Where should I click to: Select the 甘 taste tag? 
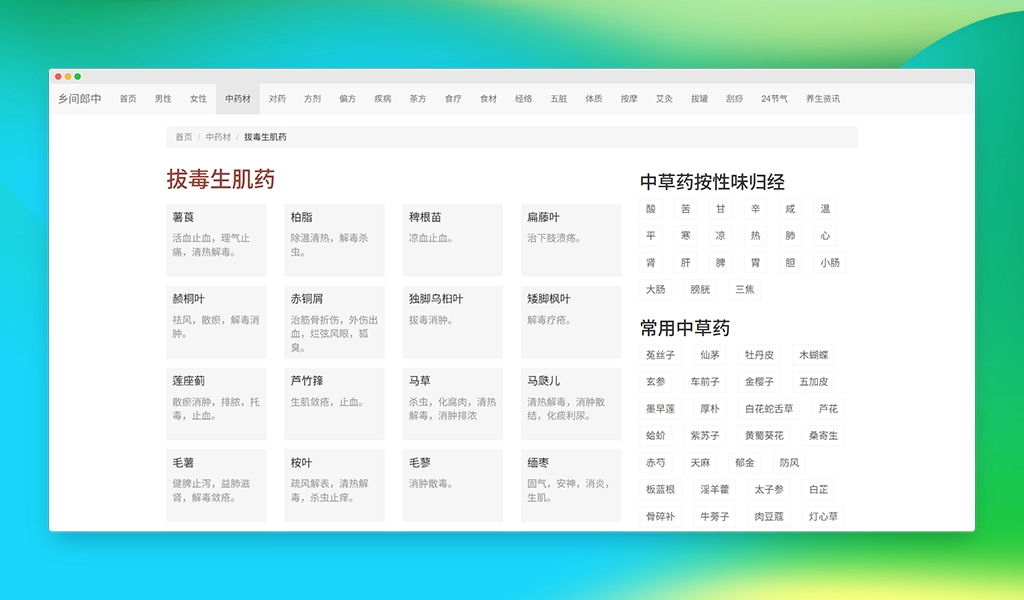(x=720, y=209)
